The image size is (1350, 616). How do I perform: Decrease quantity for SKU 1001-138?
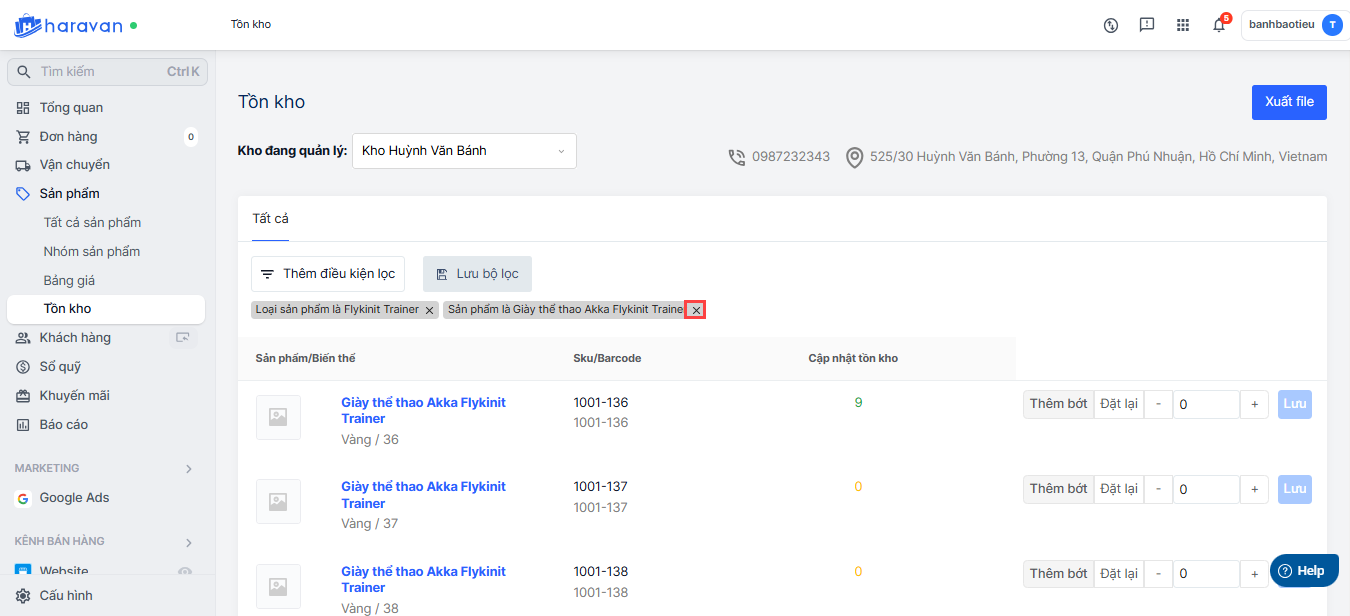click(1158, 574)
